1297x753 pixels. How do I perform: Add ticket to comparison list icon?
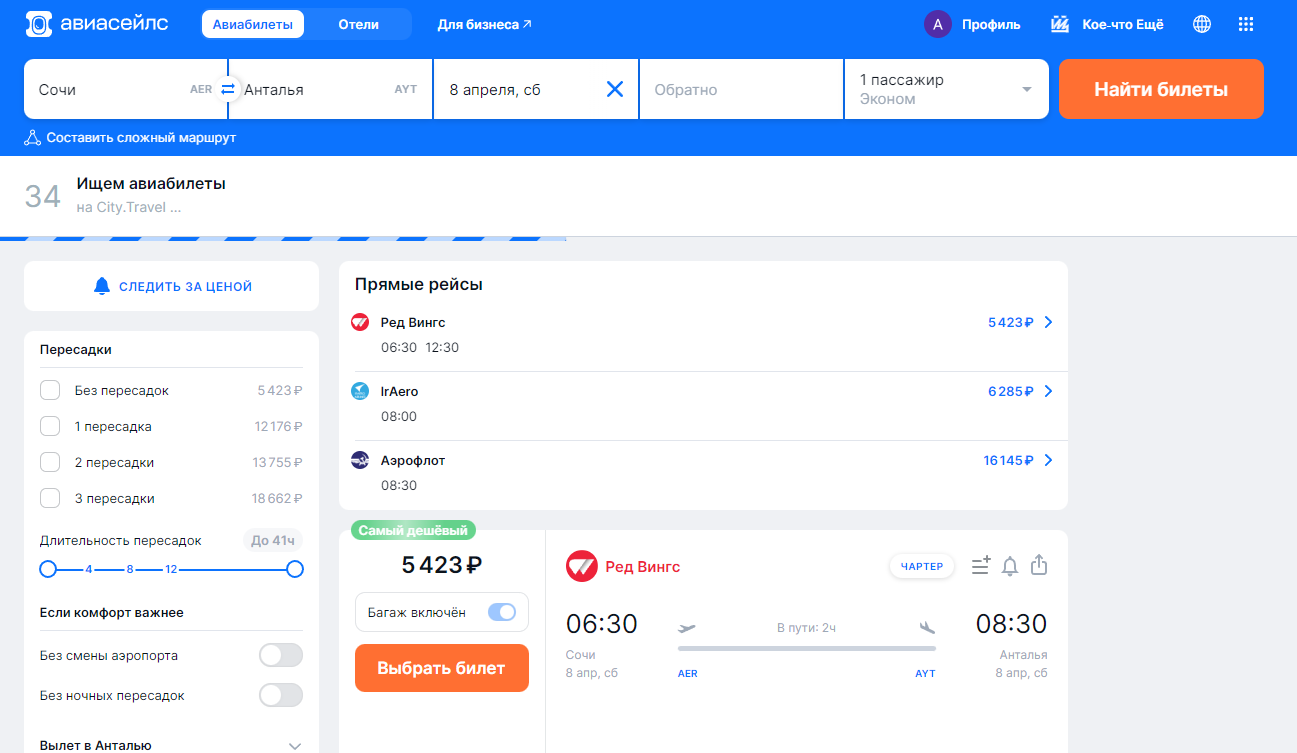980,566
